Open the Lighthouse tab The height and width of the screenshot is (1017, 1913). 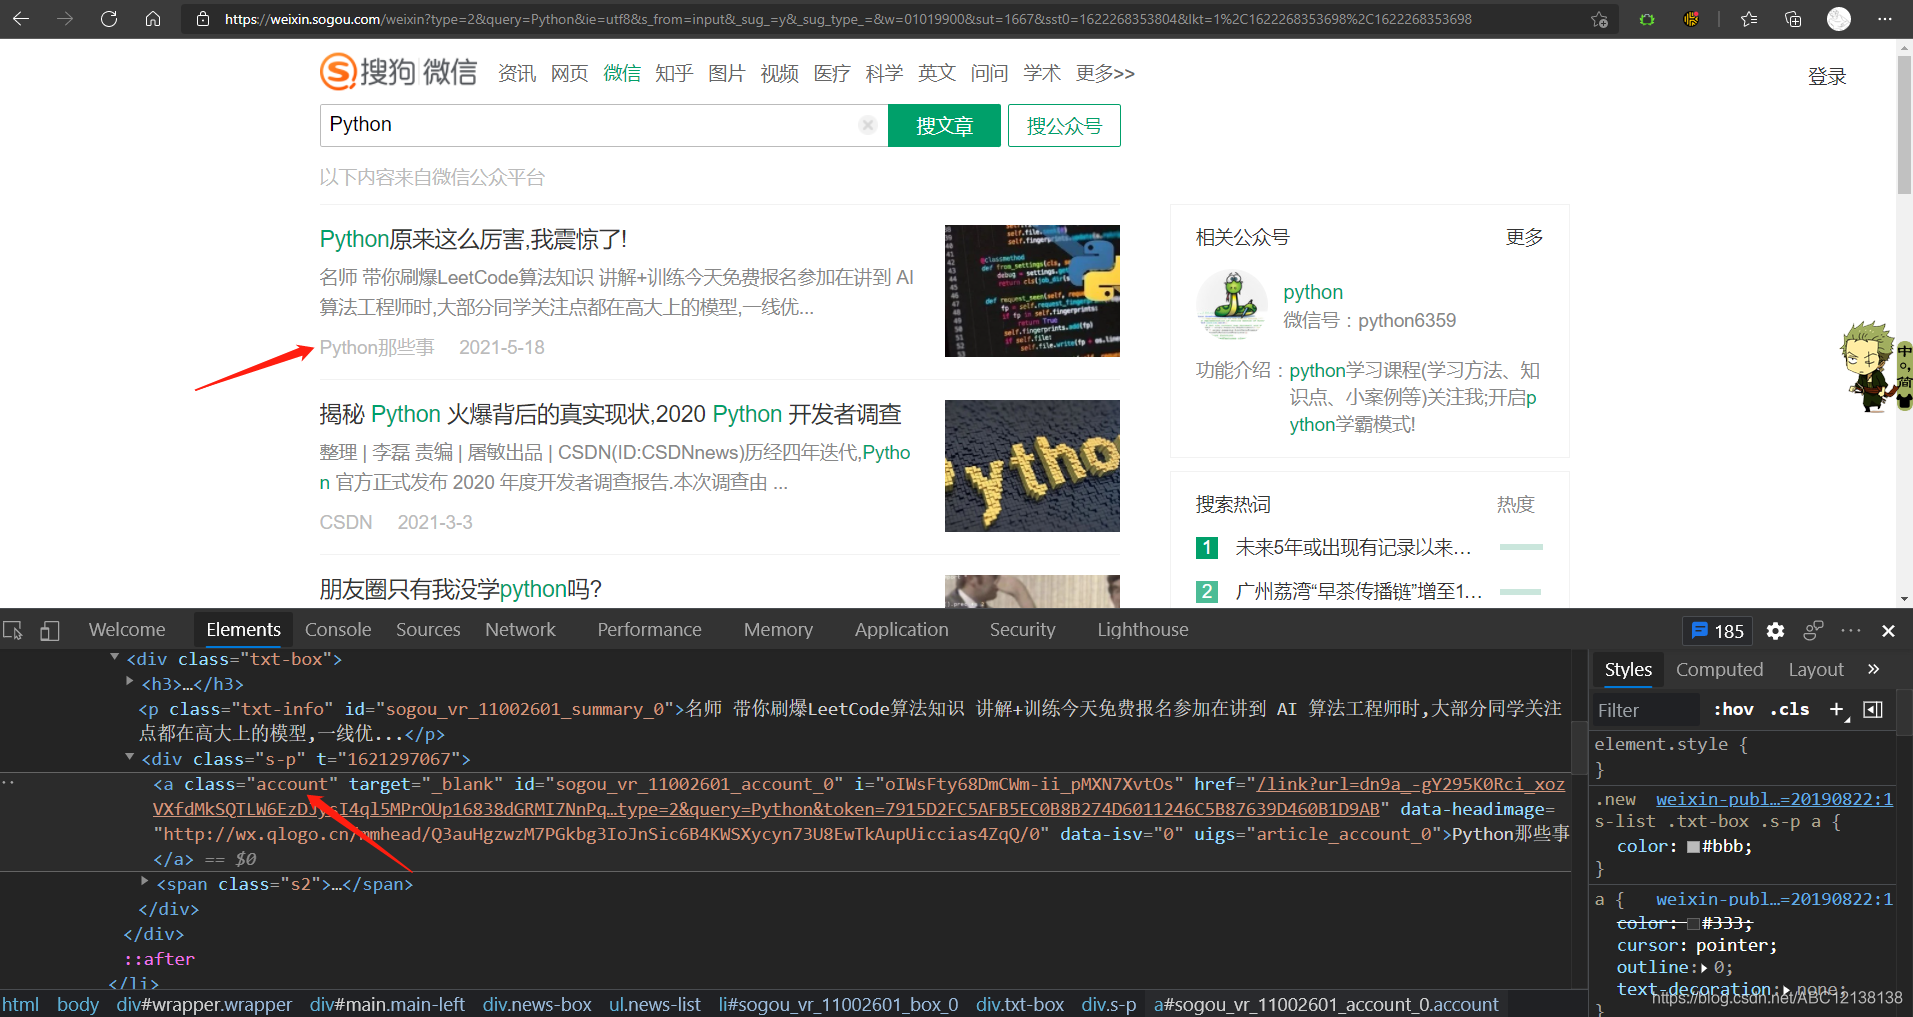[1143, 630]
